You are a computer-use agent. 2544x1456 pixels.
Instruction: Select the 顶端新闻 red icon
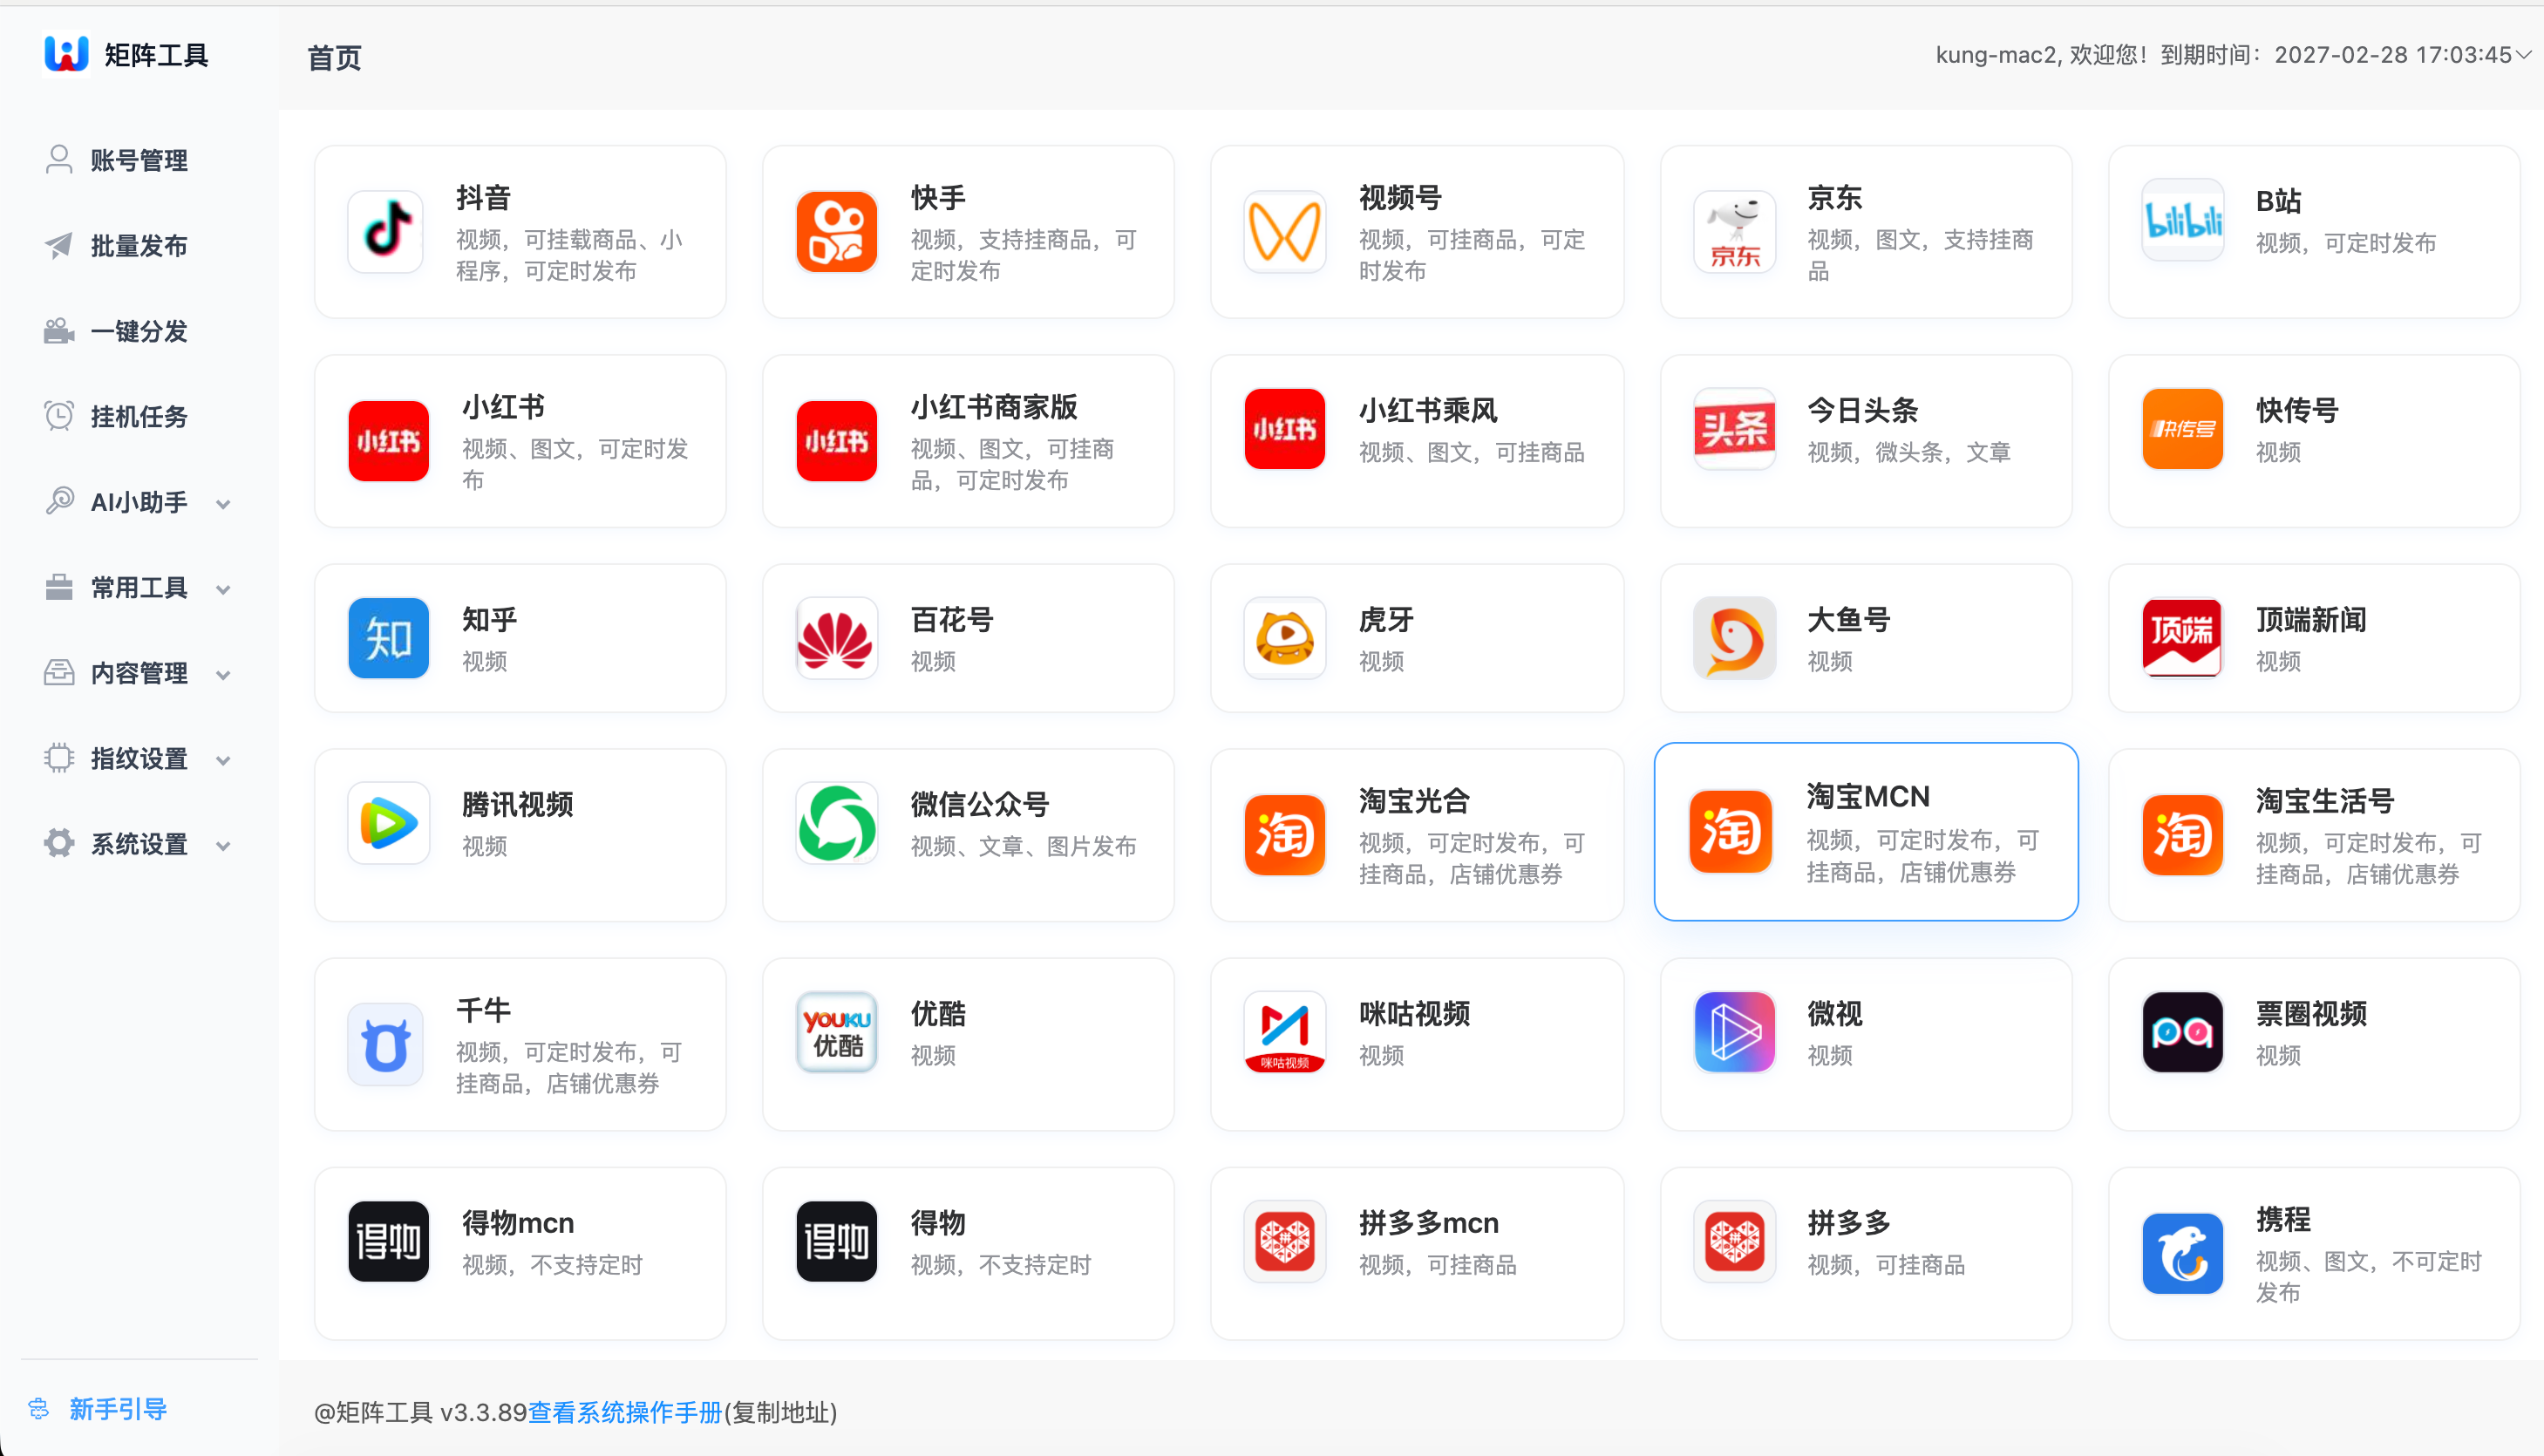[x=2182, y=638]
